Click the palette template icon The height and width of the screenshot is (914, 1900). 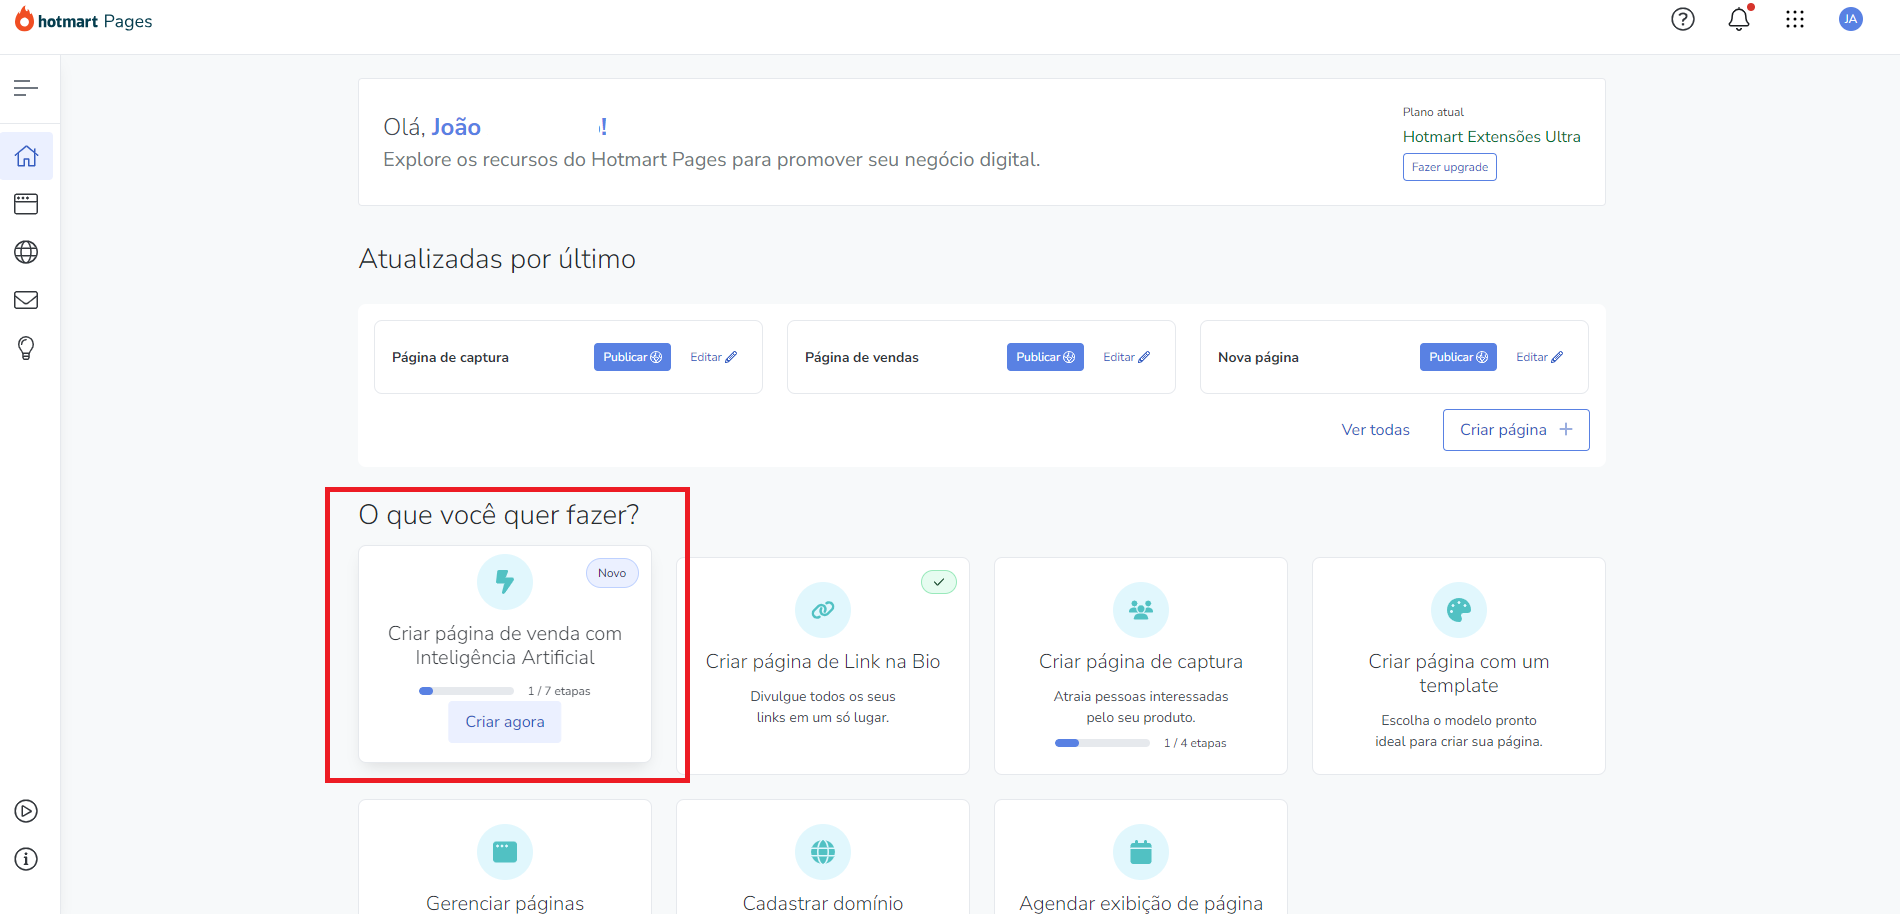(1459, 609)
